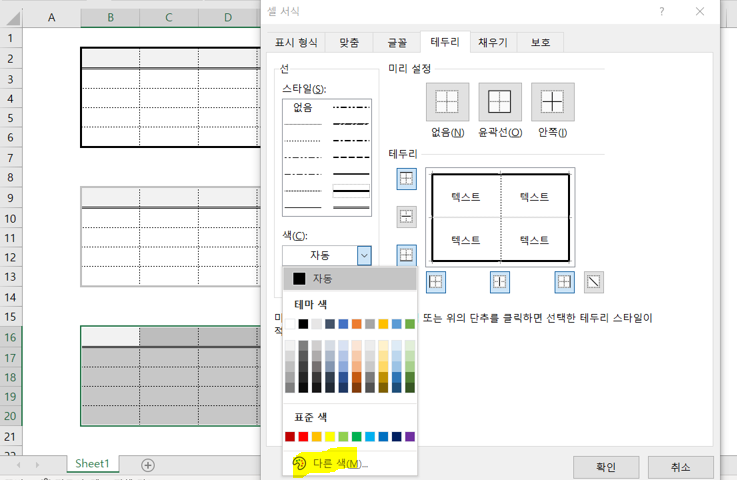Pick yellow swatch in 표준 색 row
The image size is (737, 480).
pos(330,437)
